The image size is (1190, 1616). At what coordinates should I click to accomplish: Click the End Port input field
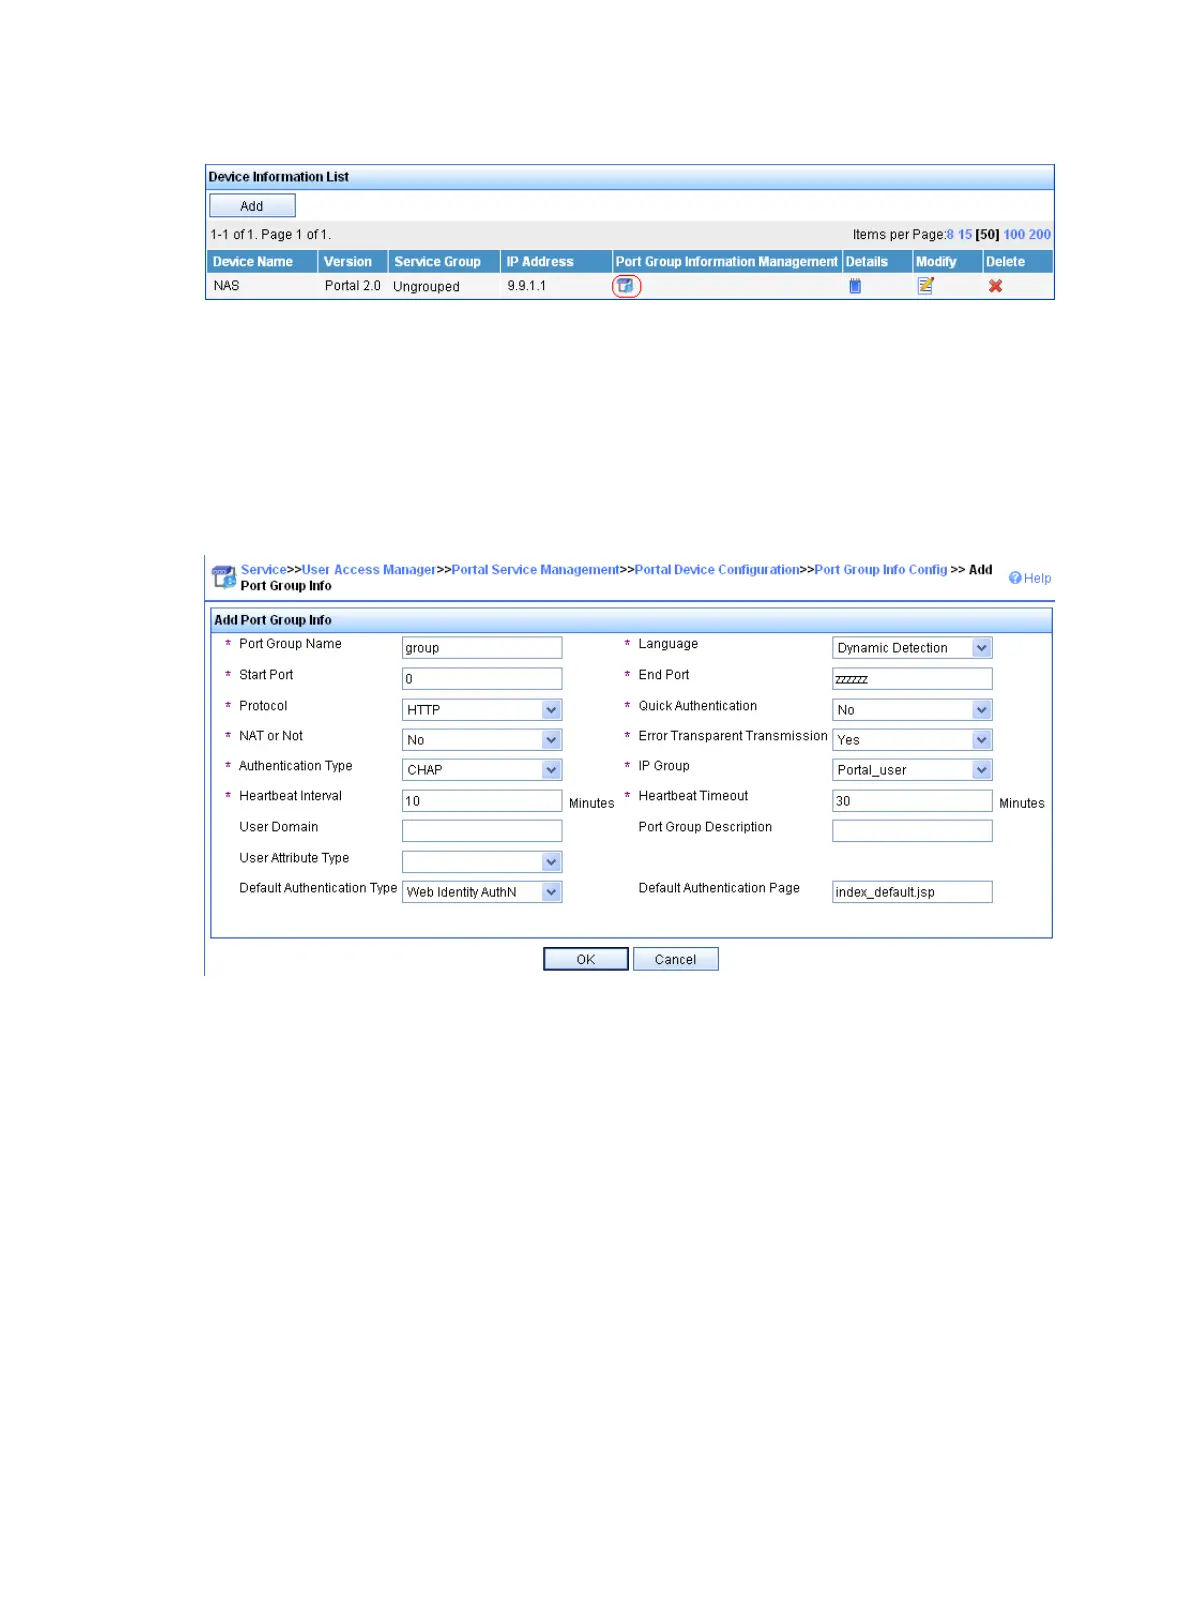click(912, 679)
